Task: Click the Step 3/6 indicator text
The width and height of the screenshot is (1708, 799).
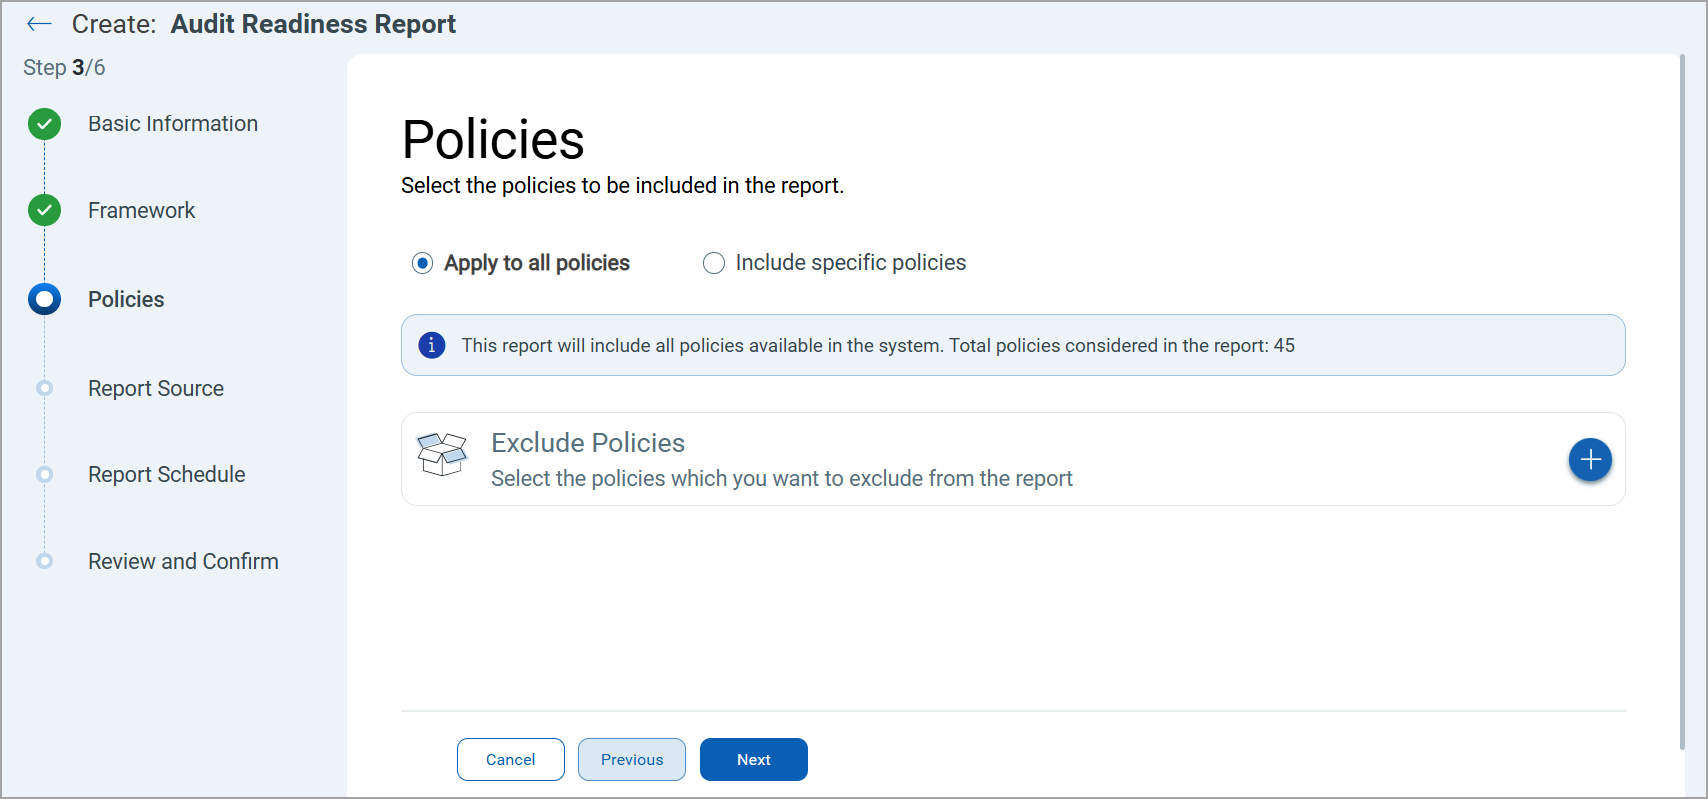Action: pos(64,68)
